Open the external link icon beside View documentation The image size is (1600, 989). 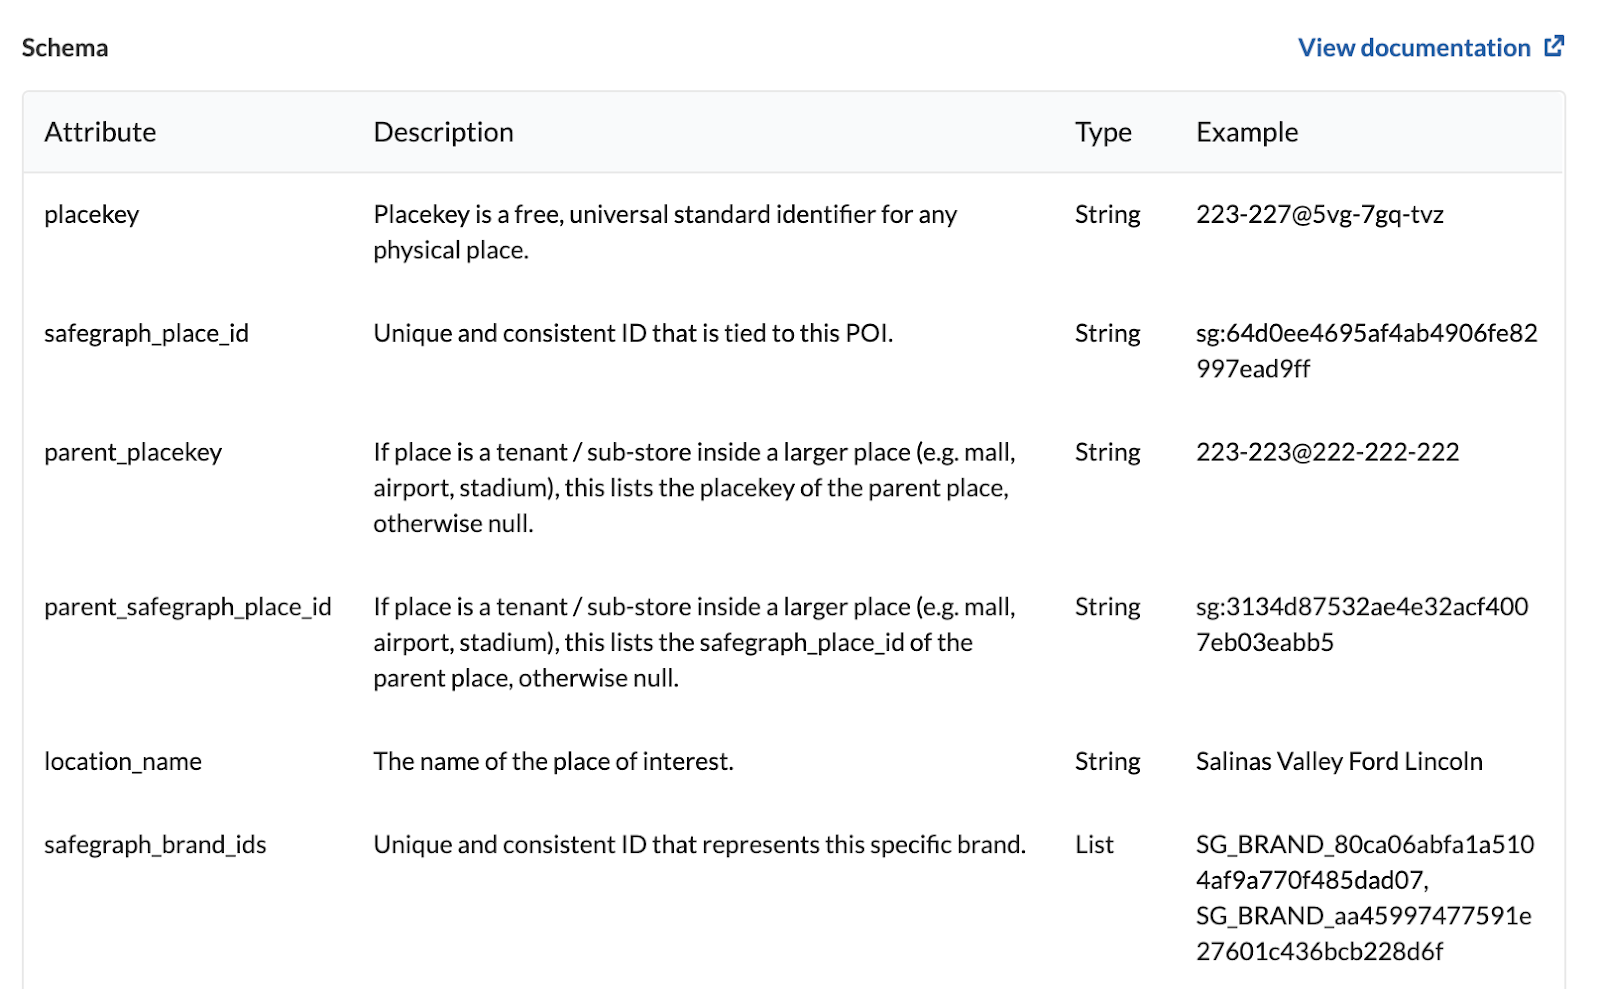(1553, 46)
